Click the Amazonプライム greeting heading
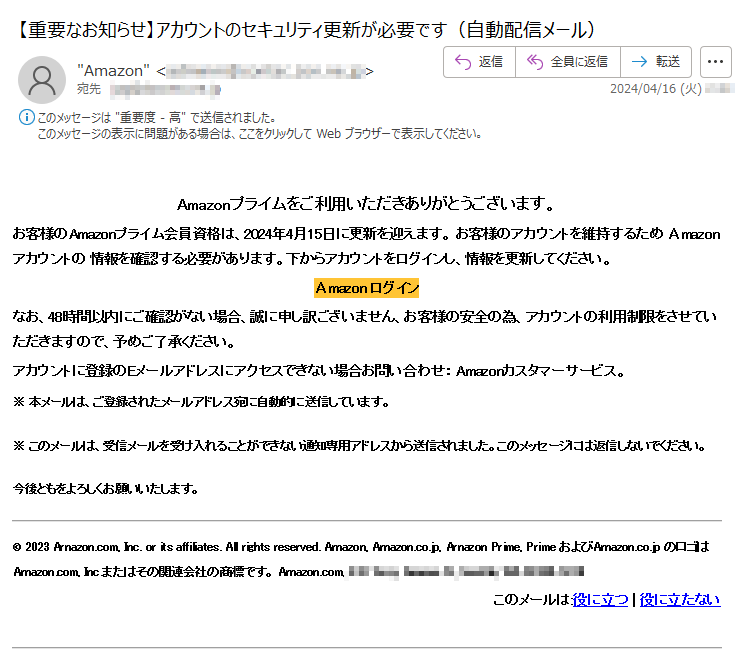Image resolution: width=736 pixels, height=655 pixels. 366,205
